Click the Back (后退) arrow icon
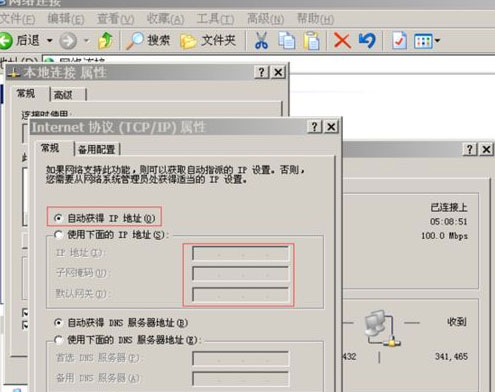Image resolution: width=495 pixels, height=392 pixels. point(6,41)
